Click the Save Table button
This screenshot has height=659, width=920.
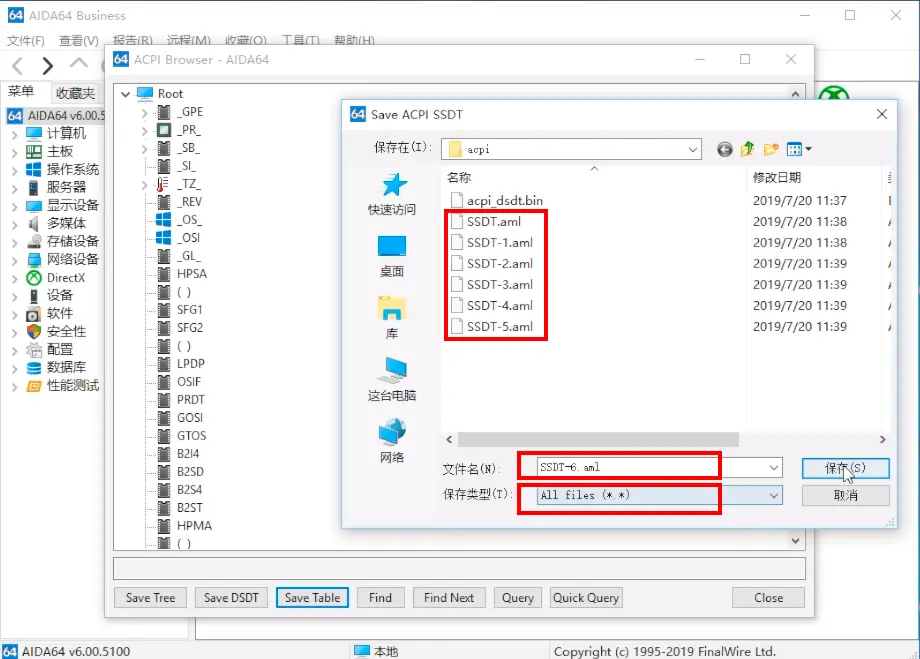pyautogui.click(x=312, y=598)
